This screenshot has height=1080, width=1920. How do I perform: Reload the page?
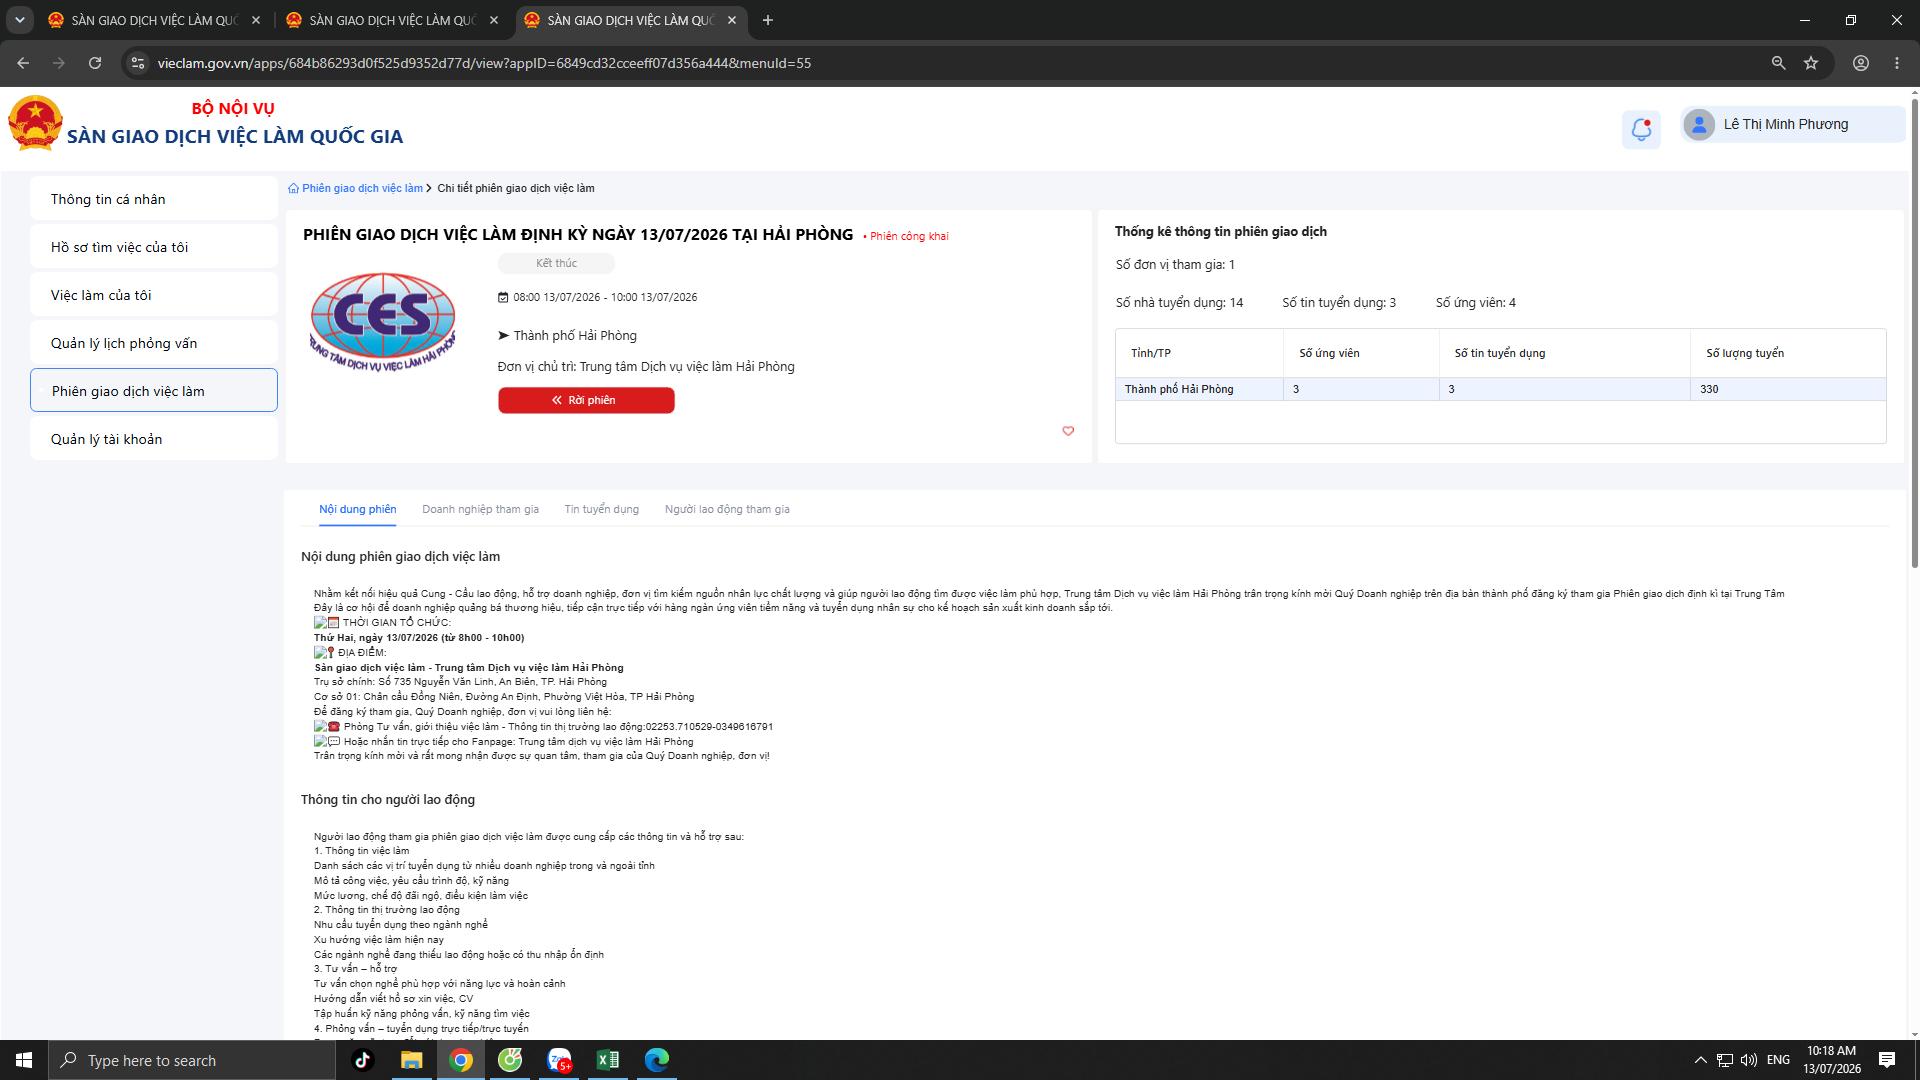[x=95, y=63]
